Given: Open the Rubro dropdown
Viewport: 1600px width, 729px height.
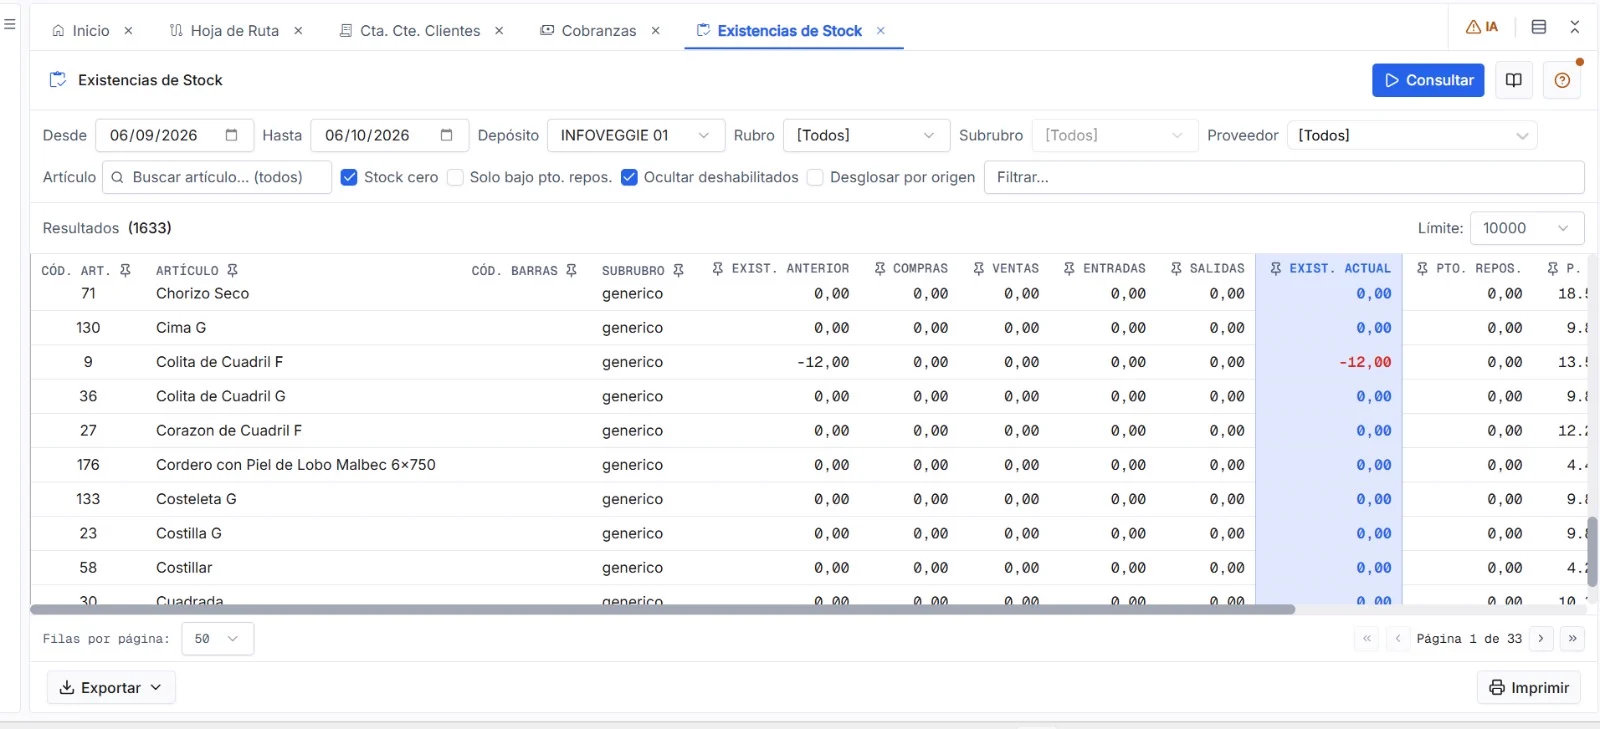Looking at the screenshot, I should [866, 135].
